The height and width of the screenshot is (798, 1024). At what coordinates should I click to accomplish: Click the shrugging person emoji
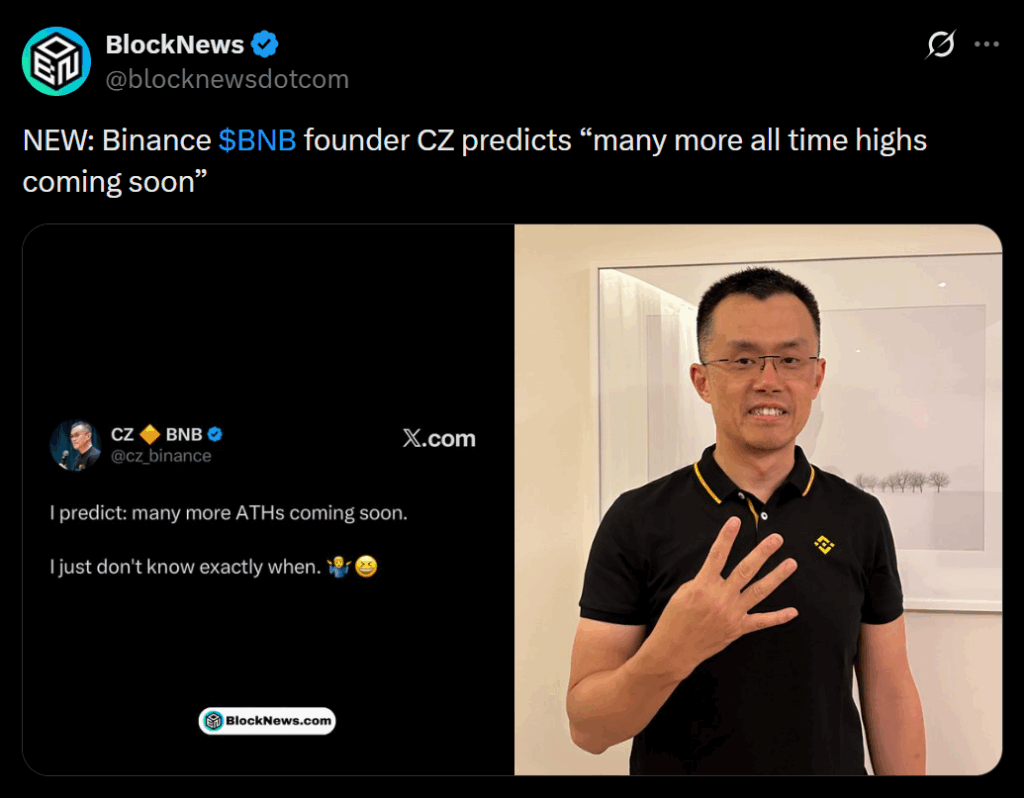pos(338,566)
